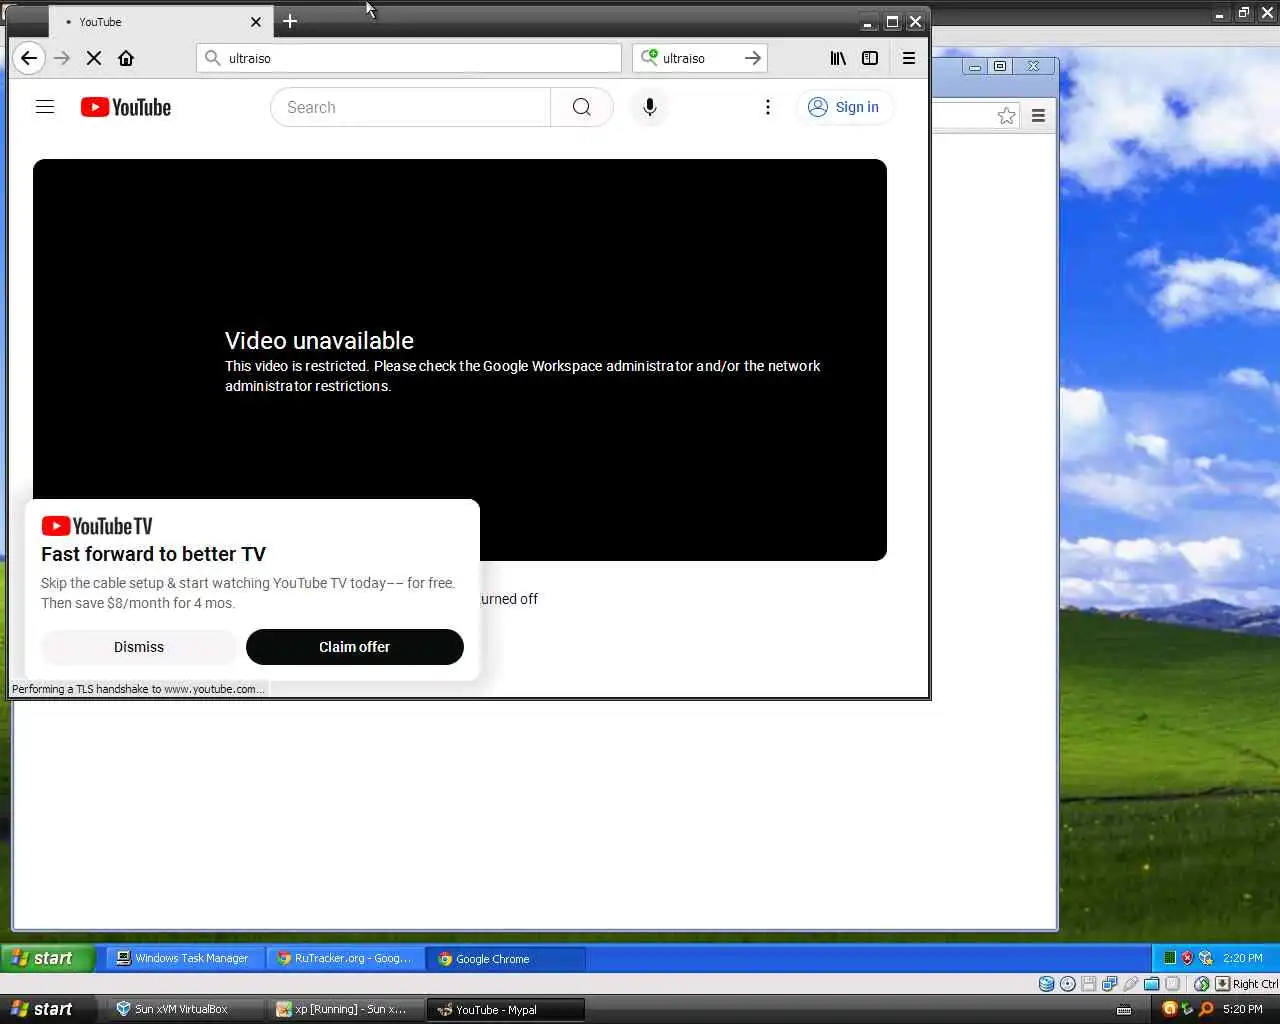Click the guest clock showing 2:20 PM

coord(1243,958)
